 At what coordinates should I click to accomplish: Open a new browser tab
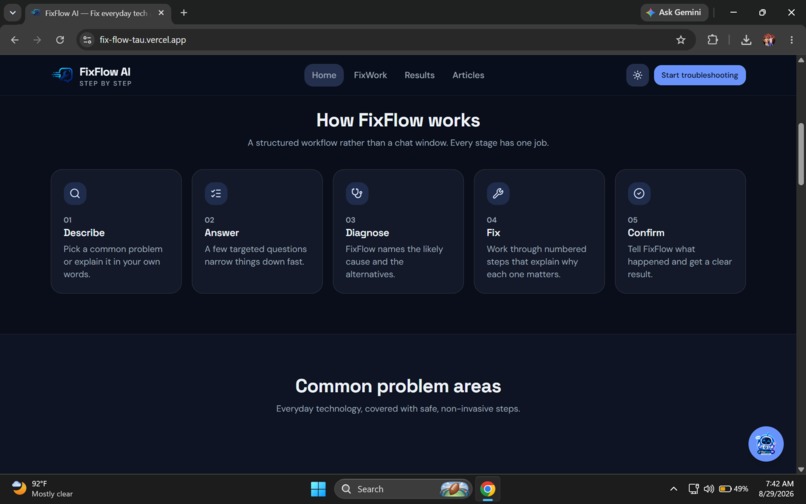point(184,12)
